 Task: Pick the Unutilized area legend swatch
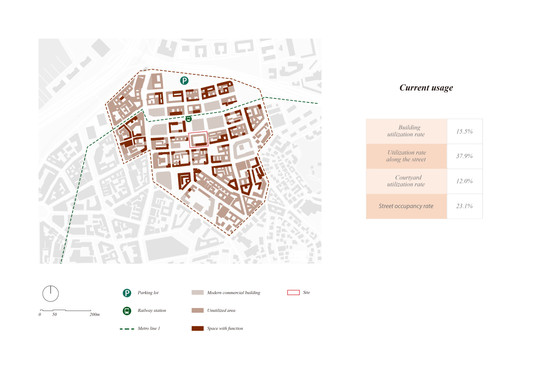198,310
